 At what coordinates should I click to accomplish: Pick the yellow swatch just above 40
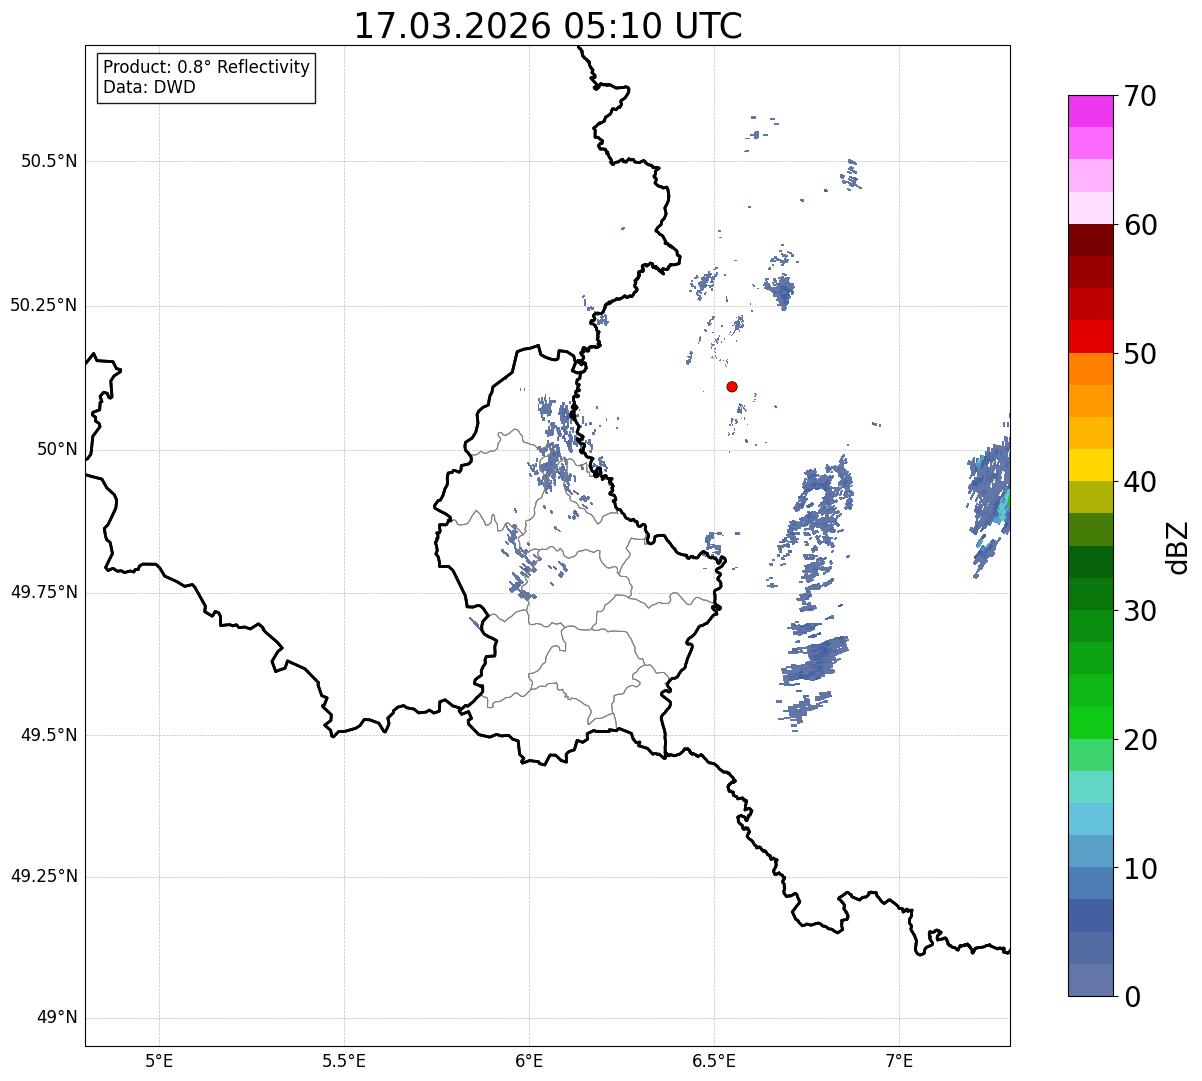pos(1090,465)
